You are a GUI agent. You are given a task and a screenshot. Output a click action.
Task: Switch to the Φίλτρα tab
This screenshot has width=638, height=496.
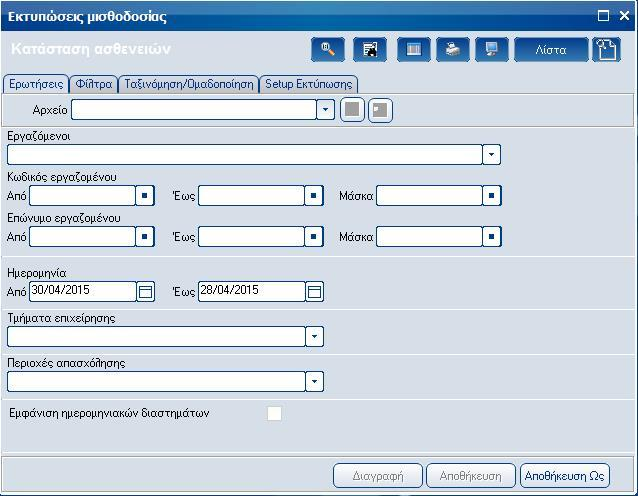[x=94, y=84]
